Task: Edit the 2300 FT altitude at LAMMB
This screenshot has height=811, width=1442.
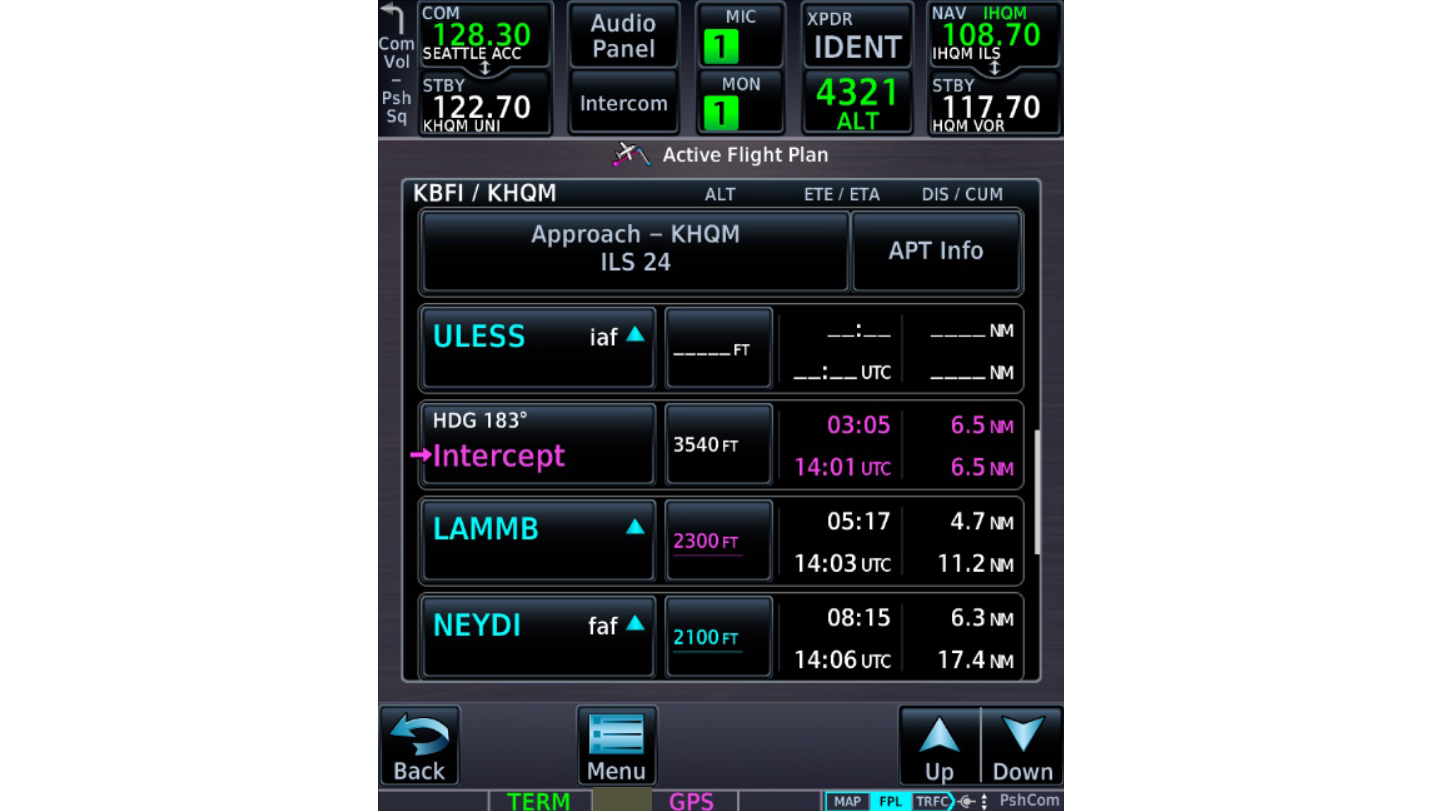Action: pos(717,540)
